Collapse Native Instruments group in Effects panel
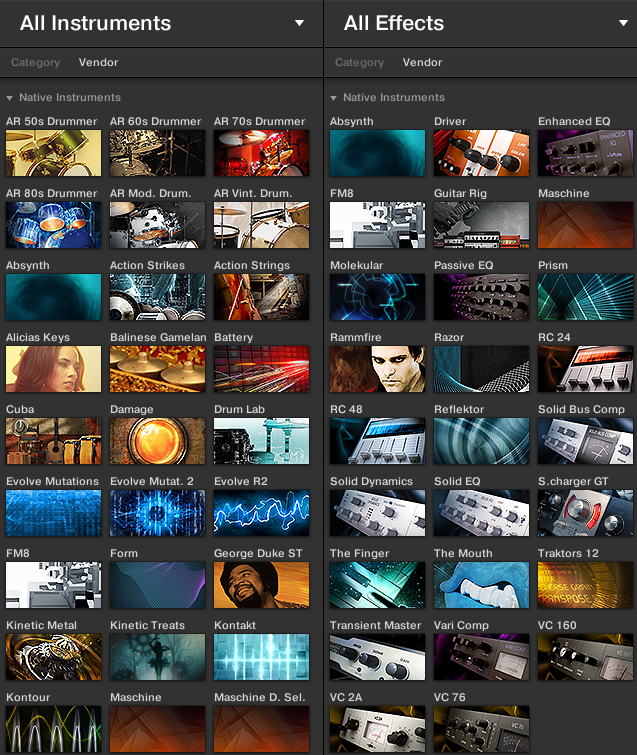The image size is (637, 755). [333, 98]
